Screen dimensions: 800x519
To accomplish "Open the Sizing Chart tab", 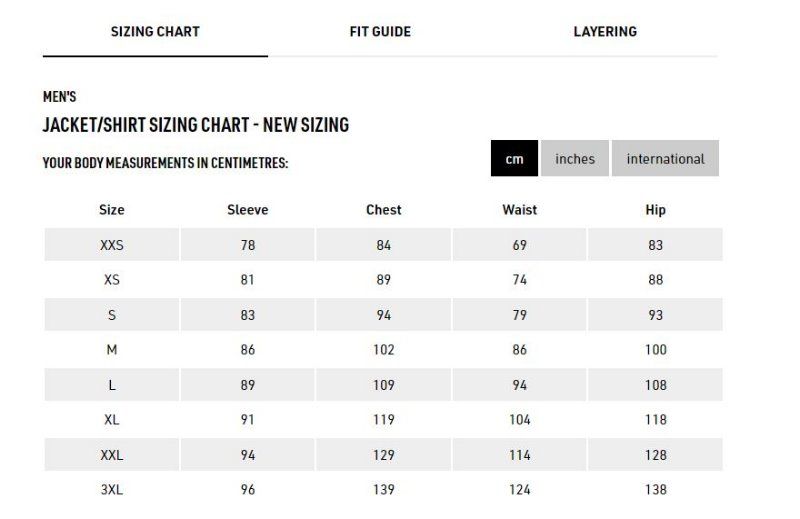I will [x=155, y=32].
